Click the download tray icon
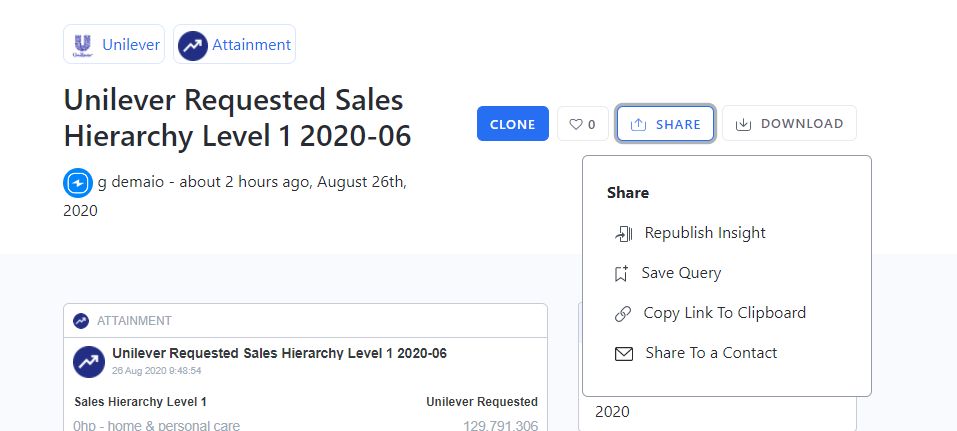 click(743, 125)
